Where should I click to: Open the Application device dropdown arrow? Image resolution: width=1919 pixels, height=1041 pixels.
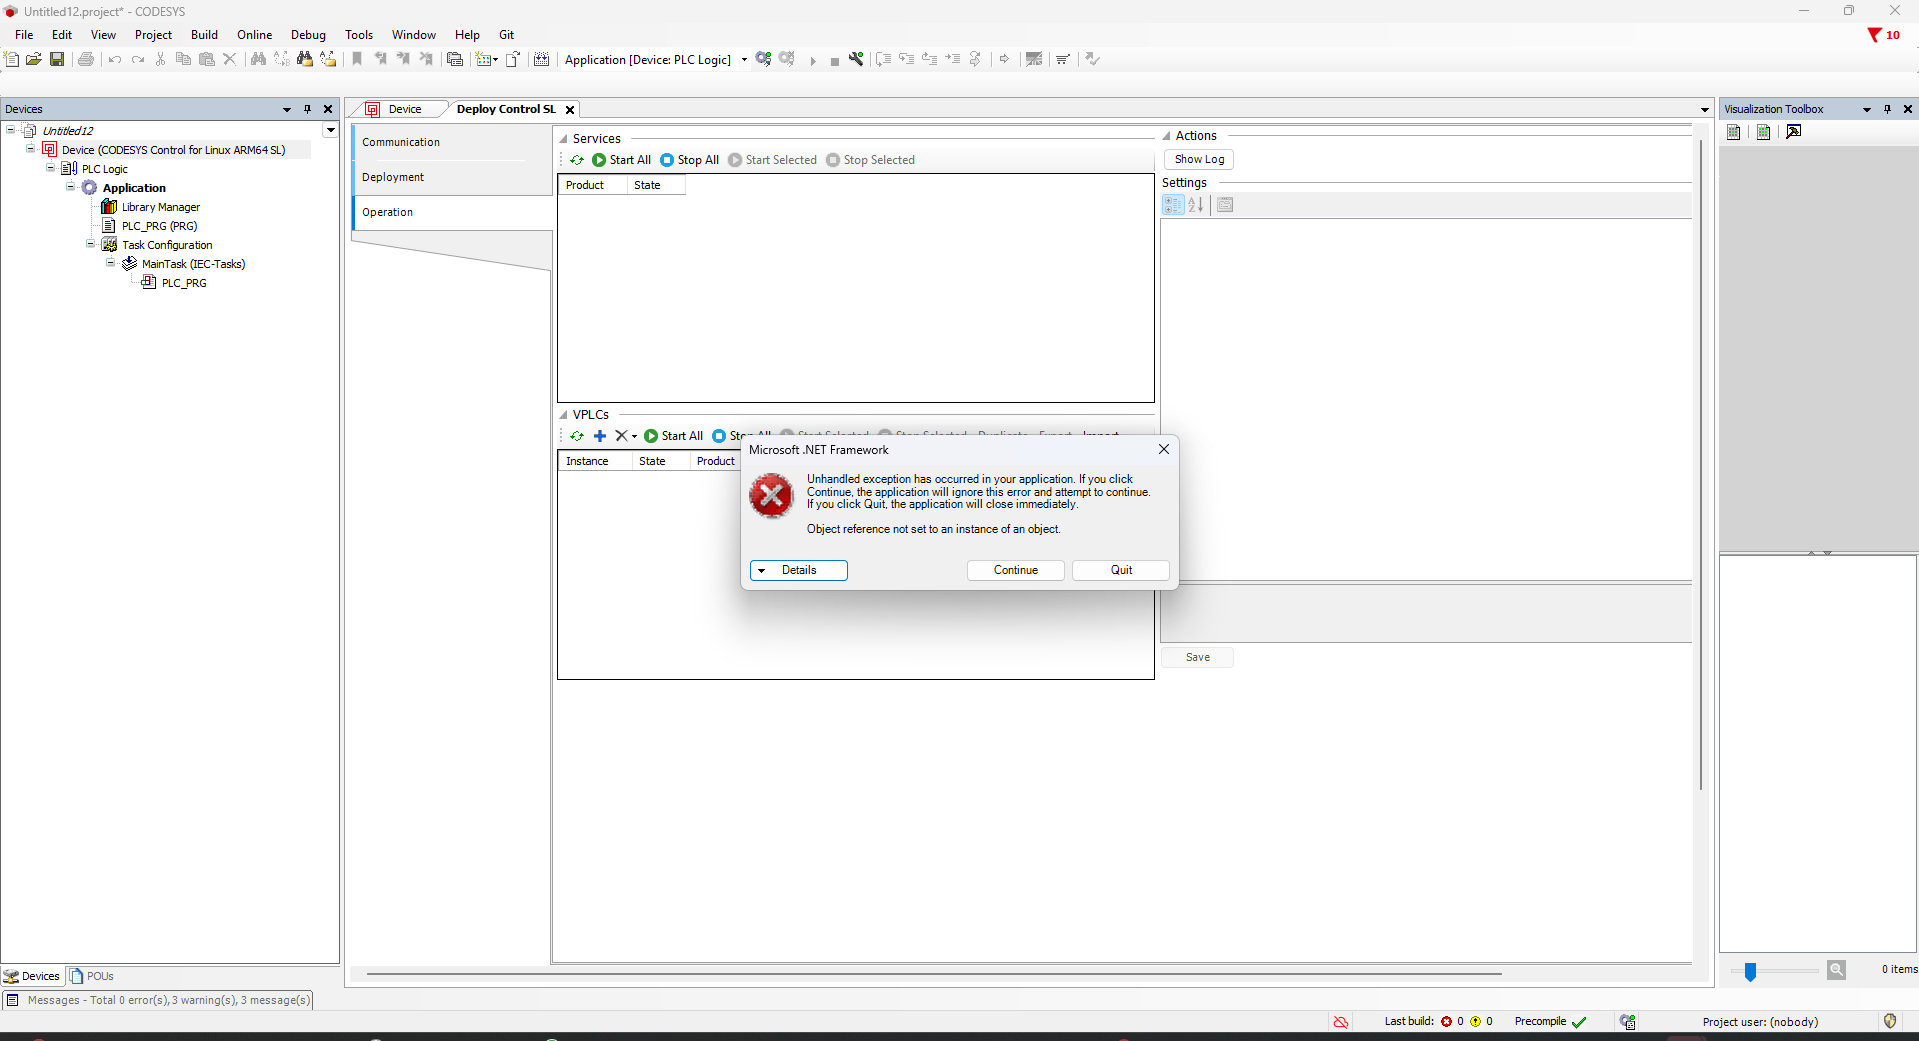pos(744,60)
